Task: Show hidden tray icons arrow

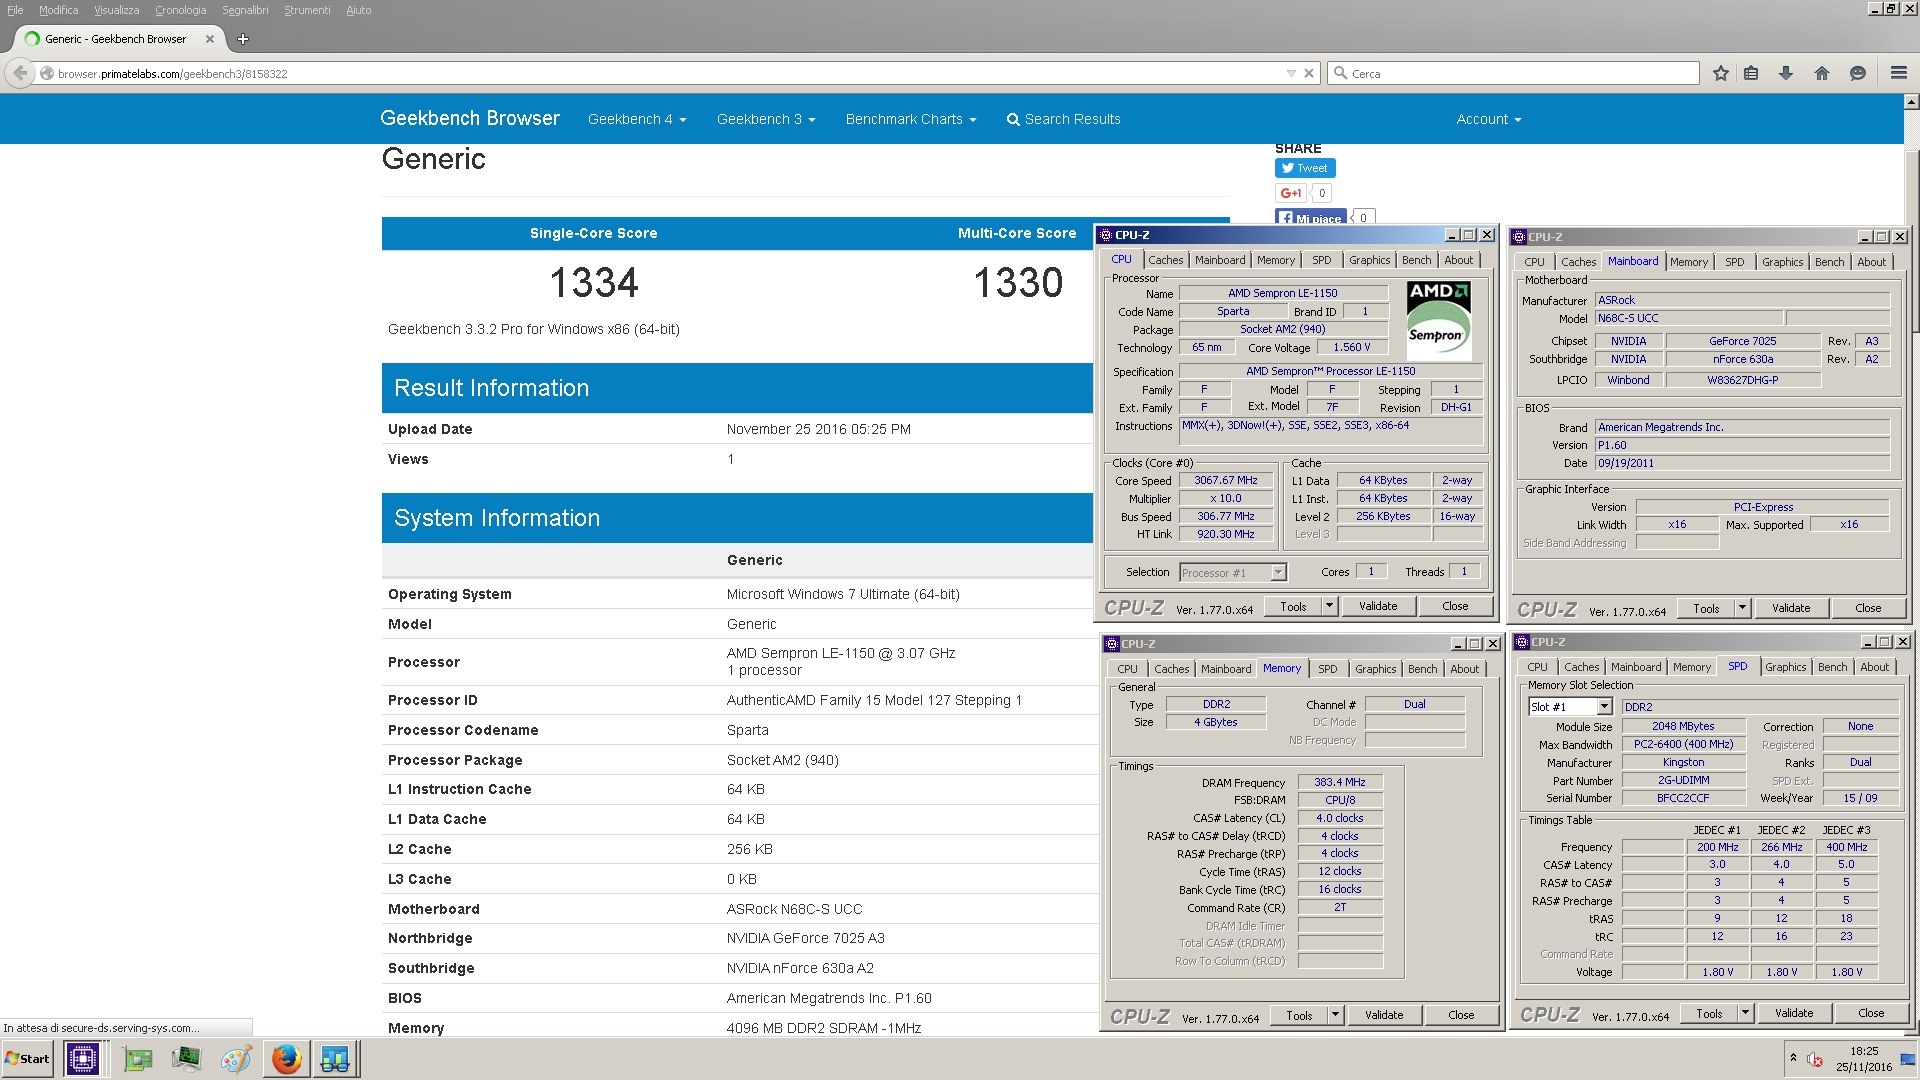Action: tap(1793, 1058)
